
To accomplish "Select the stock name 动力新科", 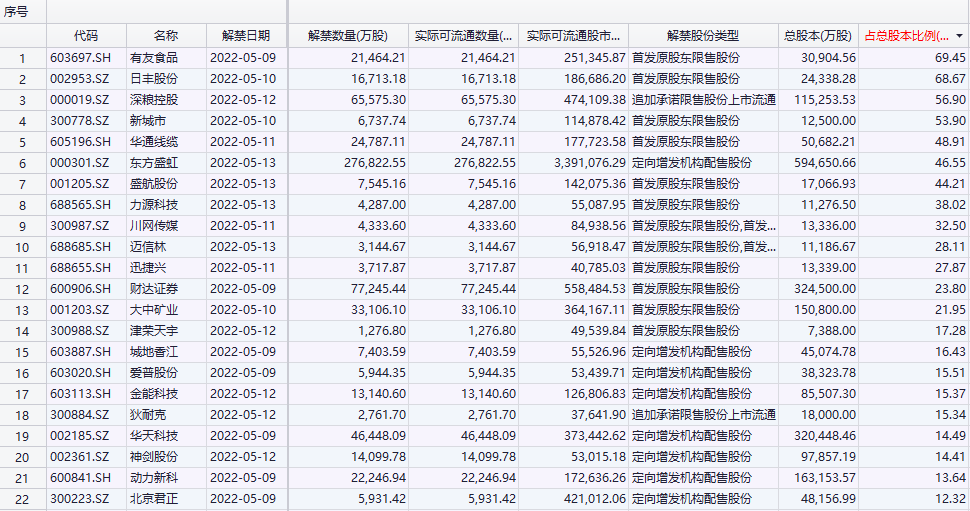I will coord(154,478).
